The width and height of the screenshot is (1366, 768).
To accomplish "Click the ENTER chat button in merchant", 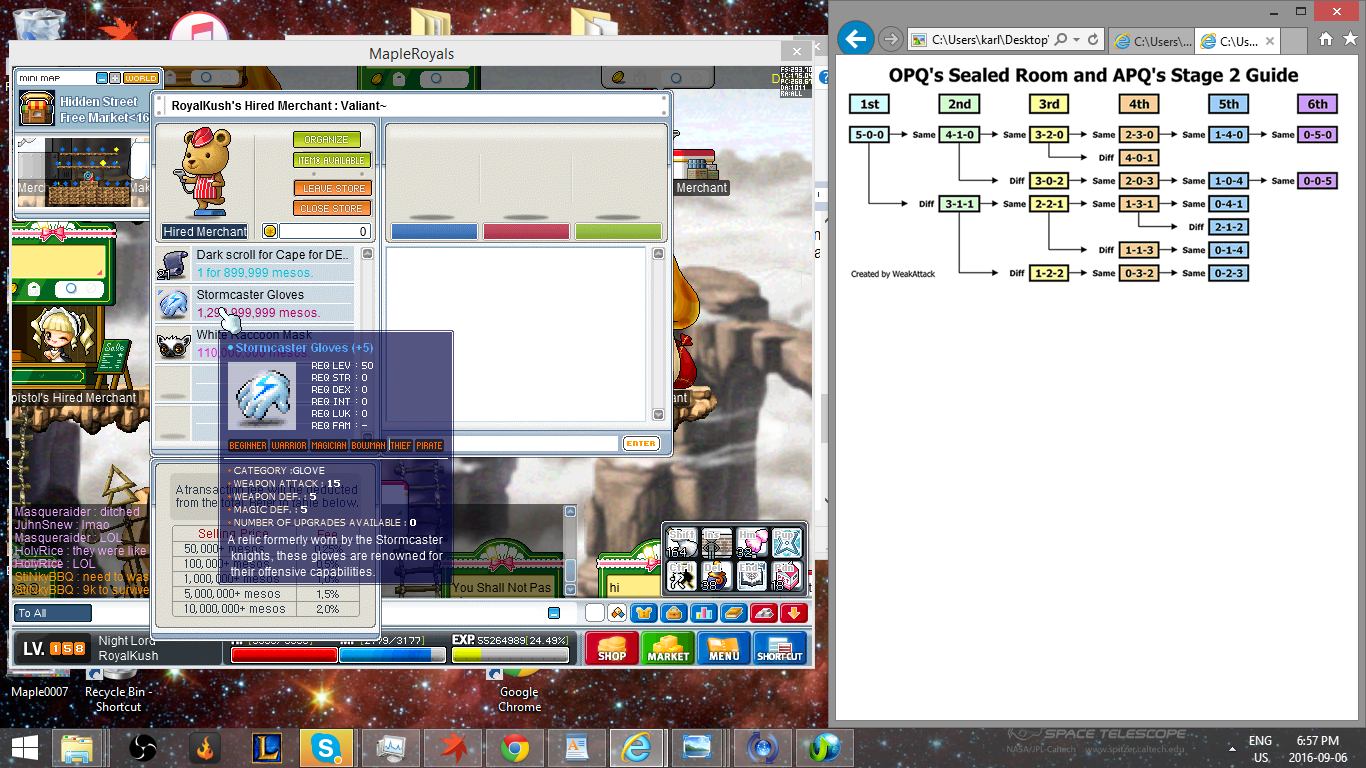I will tap(641, 443).
